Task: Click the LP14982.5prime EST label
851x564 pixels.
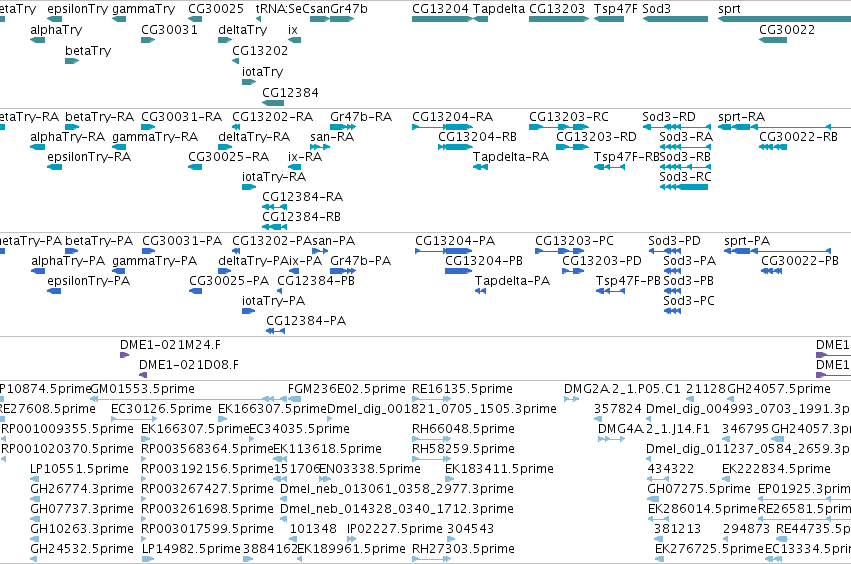Action: tap(191, 549)
